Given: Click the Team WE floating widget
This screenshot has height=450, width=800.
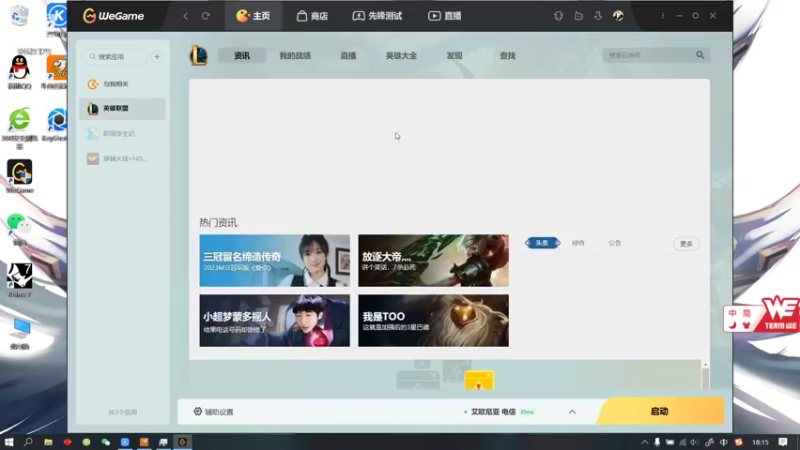Looking at the screenshot, I should [x=761, y=315].
